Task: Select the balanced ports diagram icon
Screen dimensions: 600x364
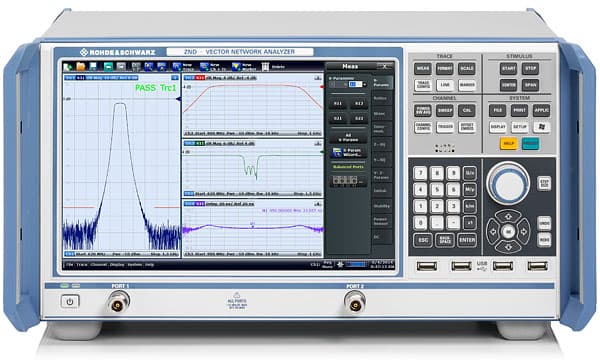Action: click(x=345, y=180)
